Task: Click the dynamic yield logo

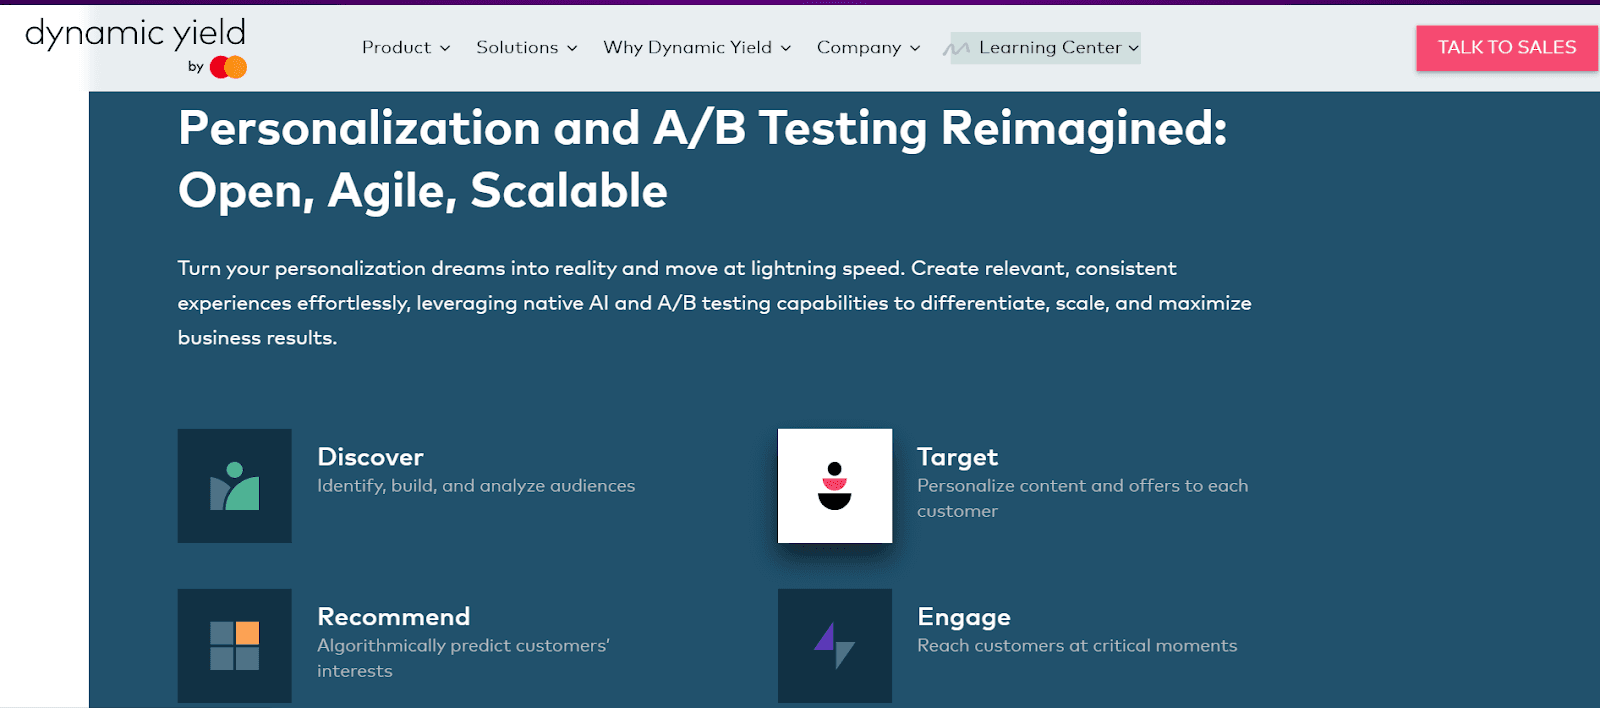Action: click(x=135, y=35)
